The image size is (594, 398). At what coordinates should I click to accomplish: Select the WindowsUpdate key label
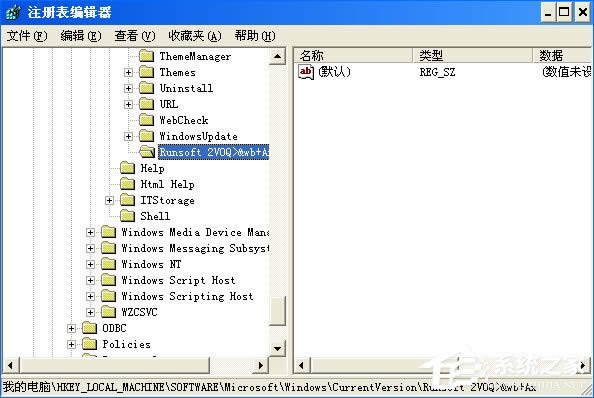[x=198, y=136]
